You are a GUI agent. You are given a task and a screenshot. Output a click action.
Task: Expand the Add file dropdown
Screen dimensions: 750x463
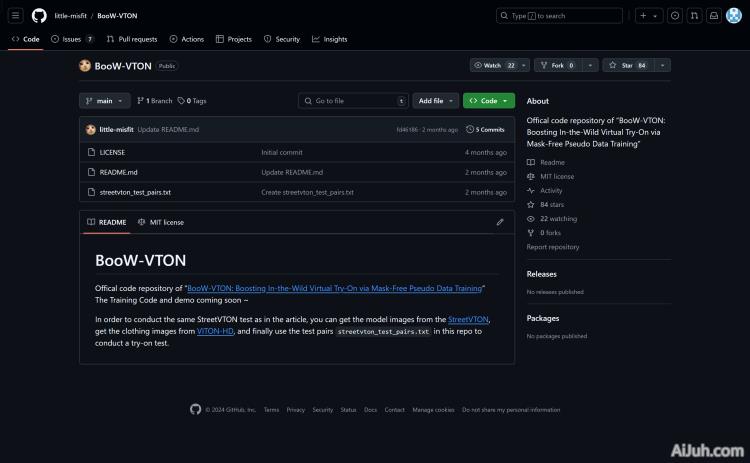pos(435,101)
